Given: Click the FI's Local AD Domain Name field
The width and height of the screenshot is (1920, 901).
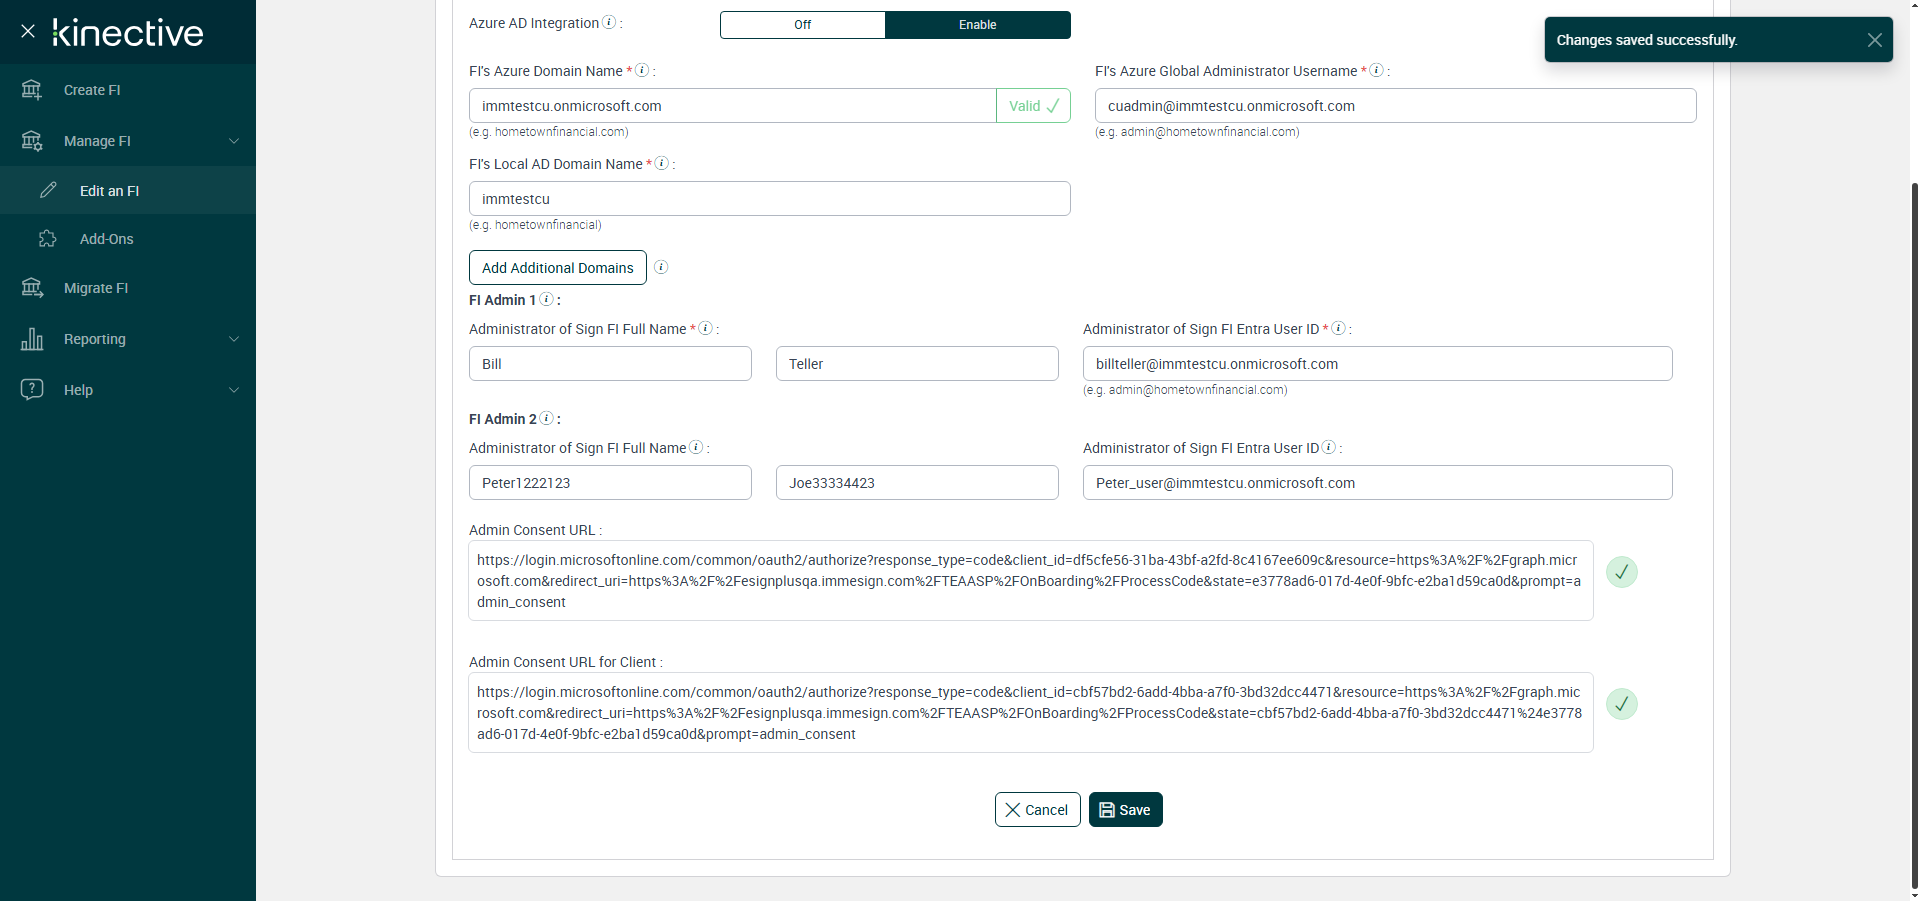Looking at the screenshot, I should click(x=770, y=199).
